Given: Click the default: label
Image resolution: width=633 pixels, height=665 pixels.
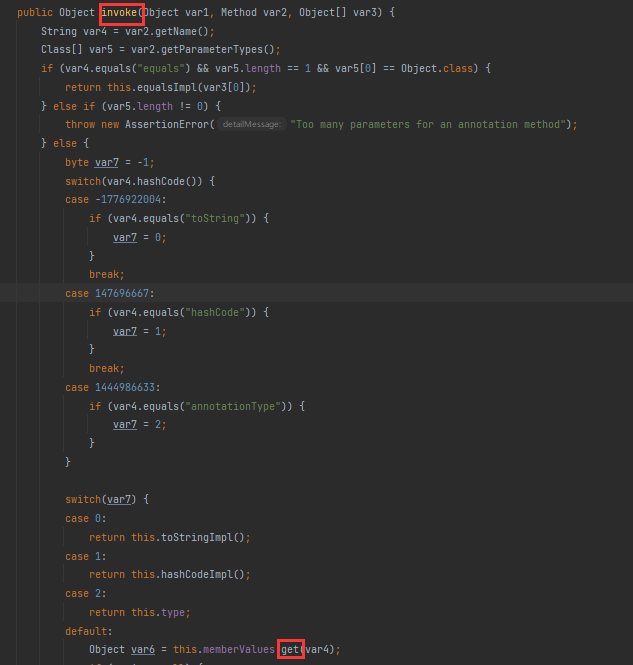Looking at the screenshot, I should pyautogui.click(x=89, y=631).
